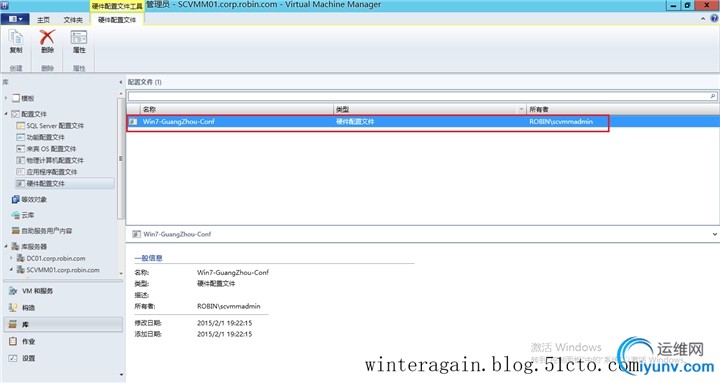Click the 添加日期 value 2015/2/1 19:22:15
Screen dimensions: 720x383
click(x=225, y=334)
